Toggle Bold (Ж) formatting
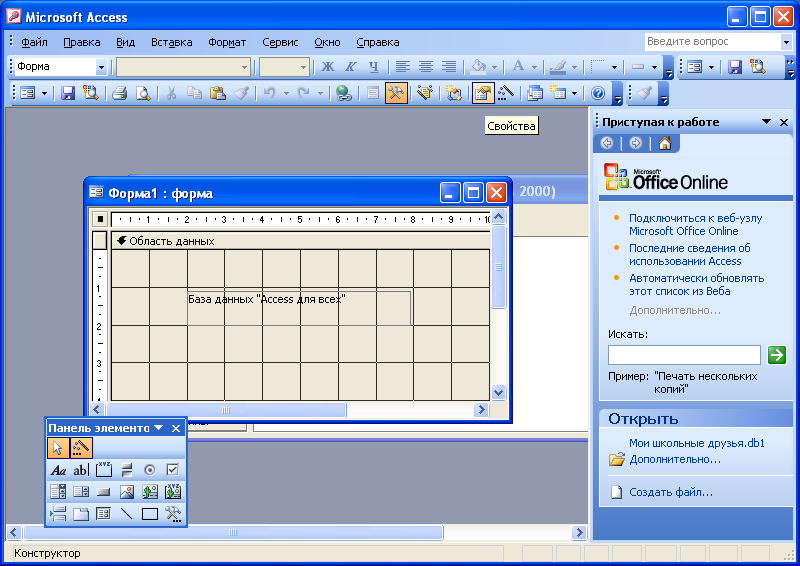The height and width of the screenshot is (566, 800). (328, 66)
